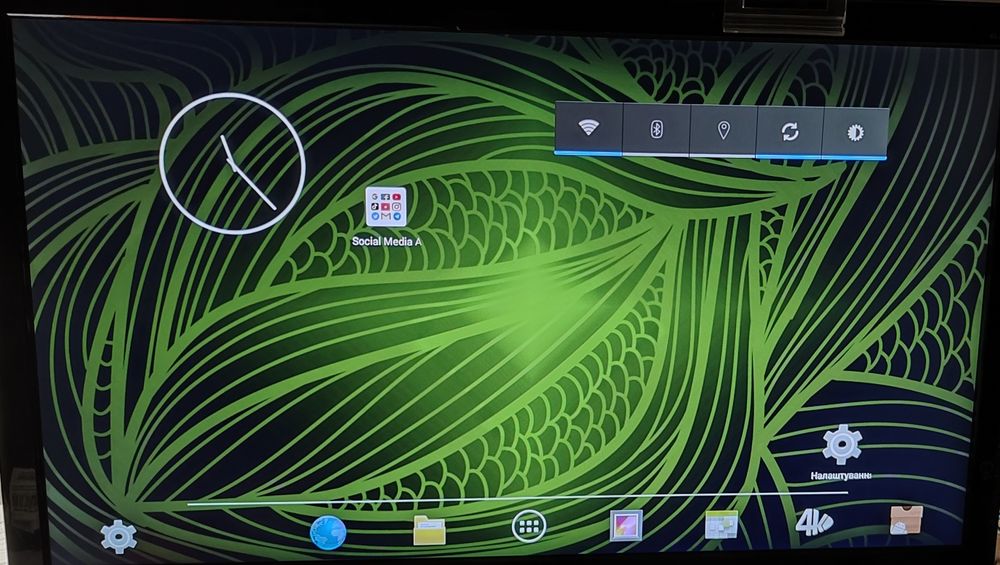The height and width of the screenshot is (565, 1000).
Task: Open the brown box app icon
Action: click(x=906, y=520)
